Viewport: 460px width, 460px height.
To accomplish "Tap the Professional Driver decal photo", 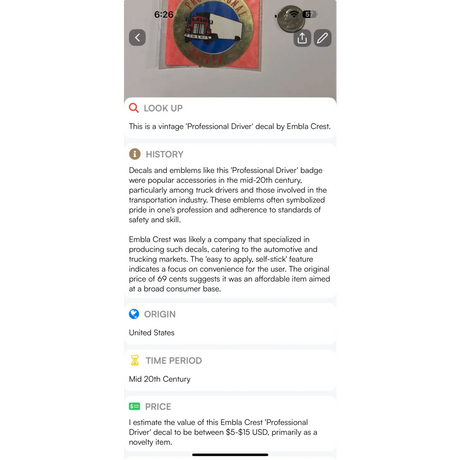I will [210, 34].
